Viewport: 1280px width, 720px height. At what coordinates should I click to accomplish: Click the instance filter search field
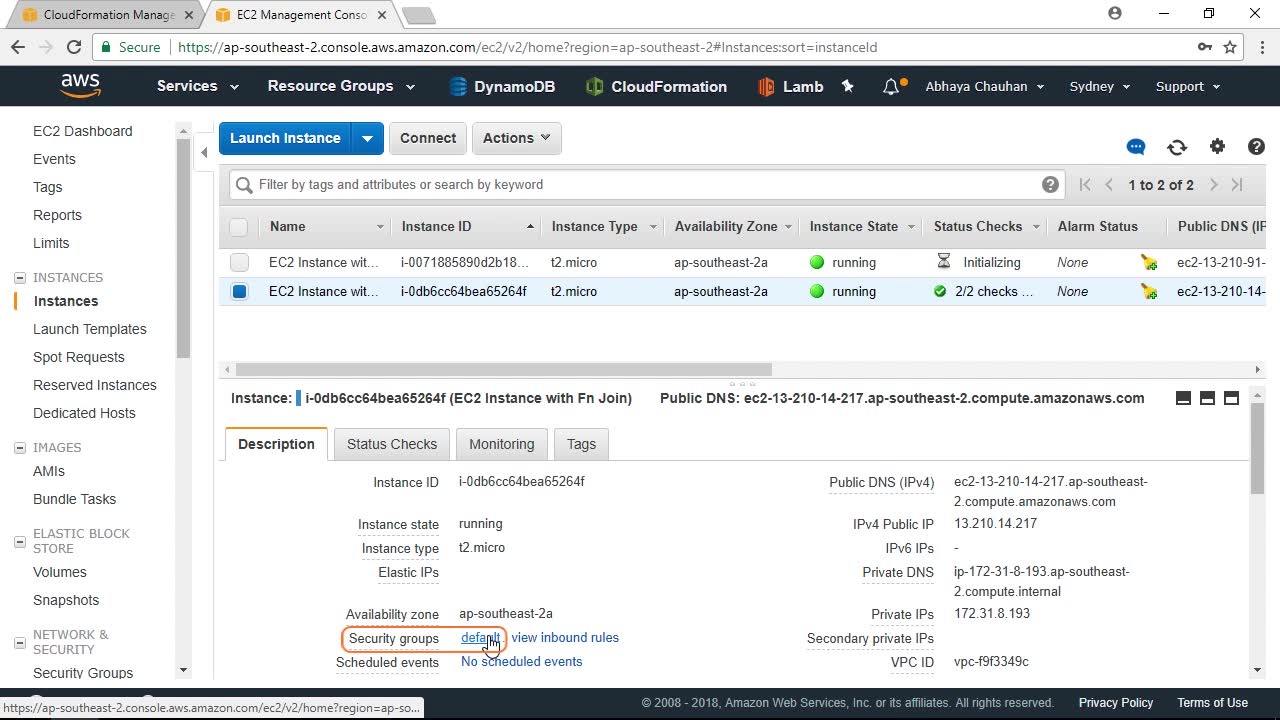point(645,184)
